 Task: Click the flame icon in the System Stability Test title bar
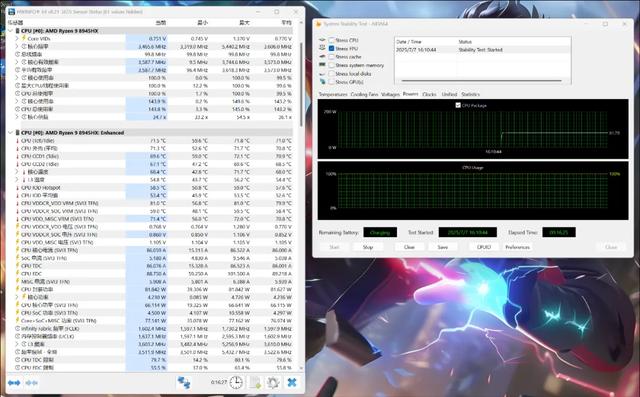pos(319,24)
